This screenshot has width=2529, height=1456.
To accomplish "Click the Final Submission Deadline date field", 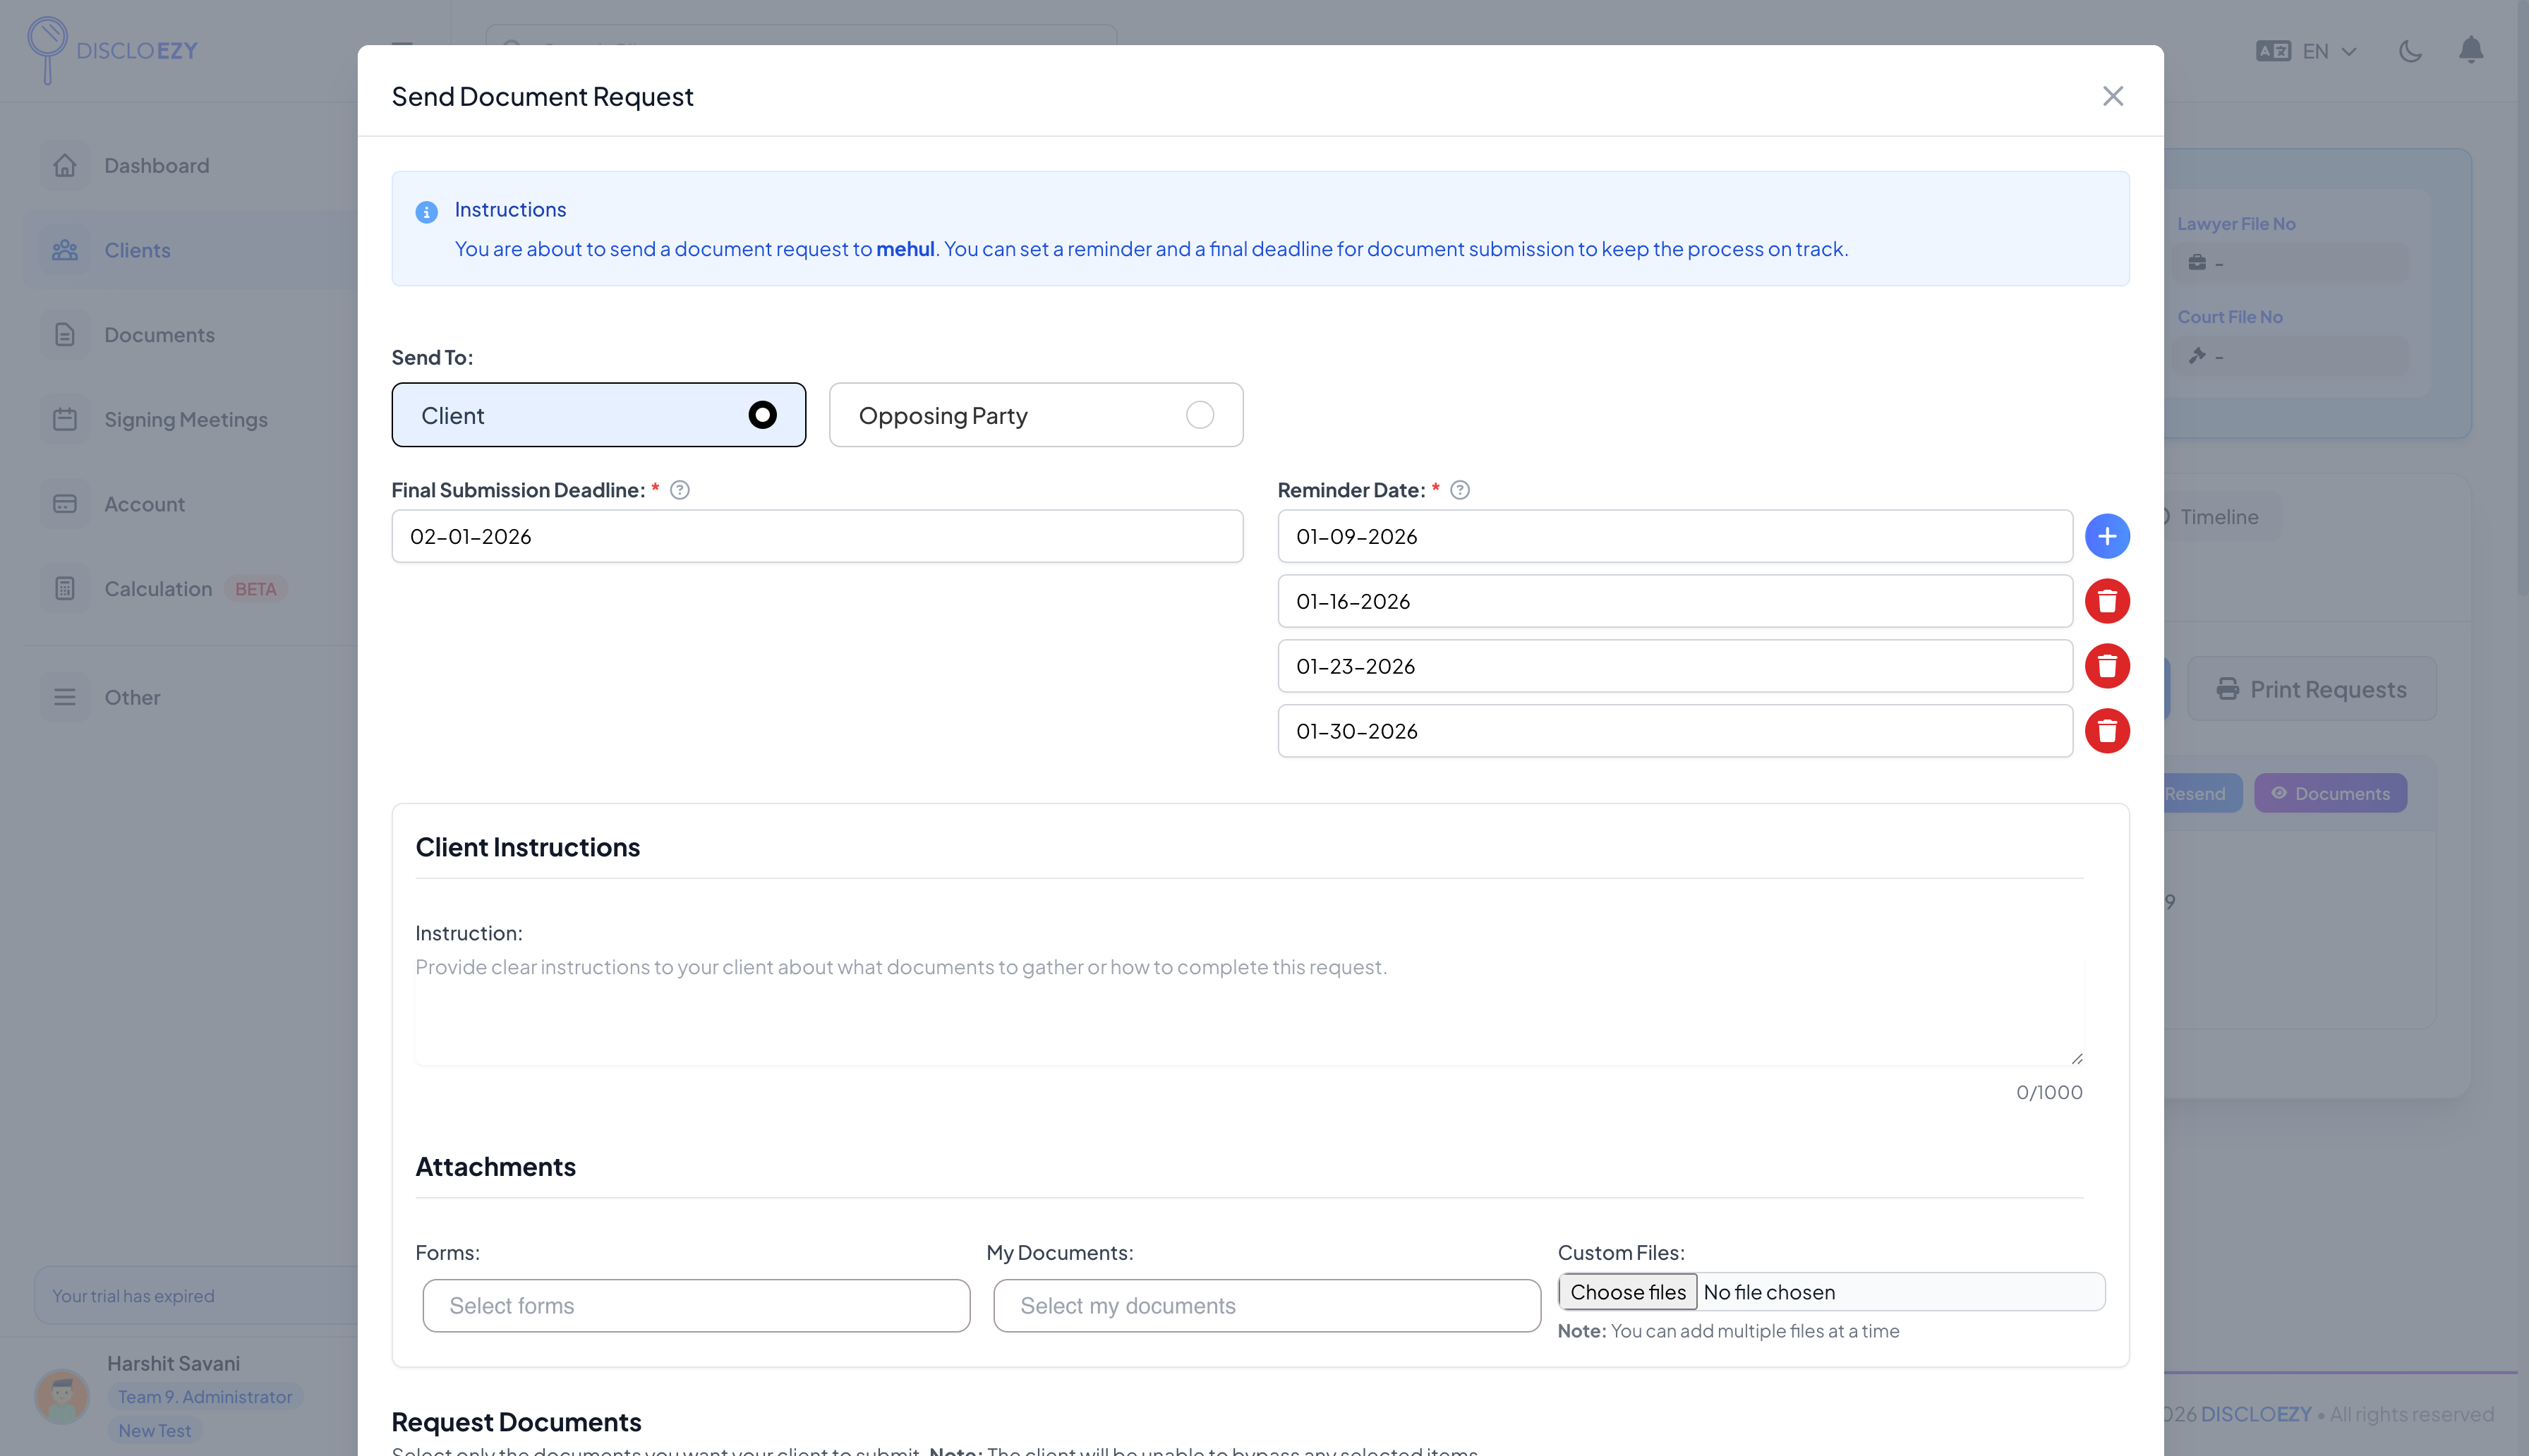I will [x=817, y=537].
